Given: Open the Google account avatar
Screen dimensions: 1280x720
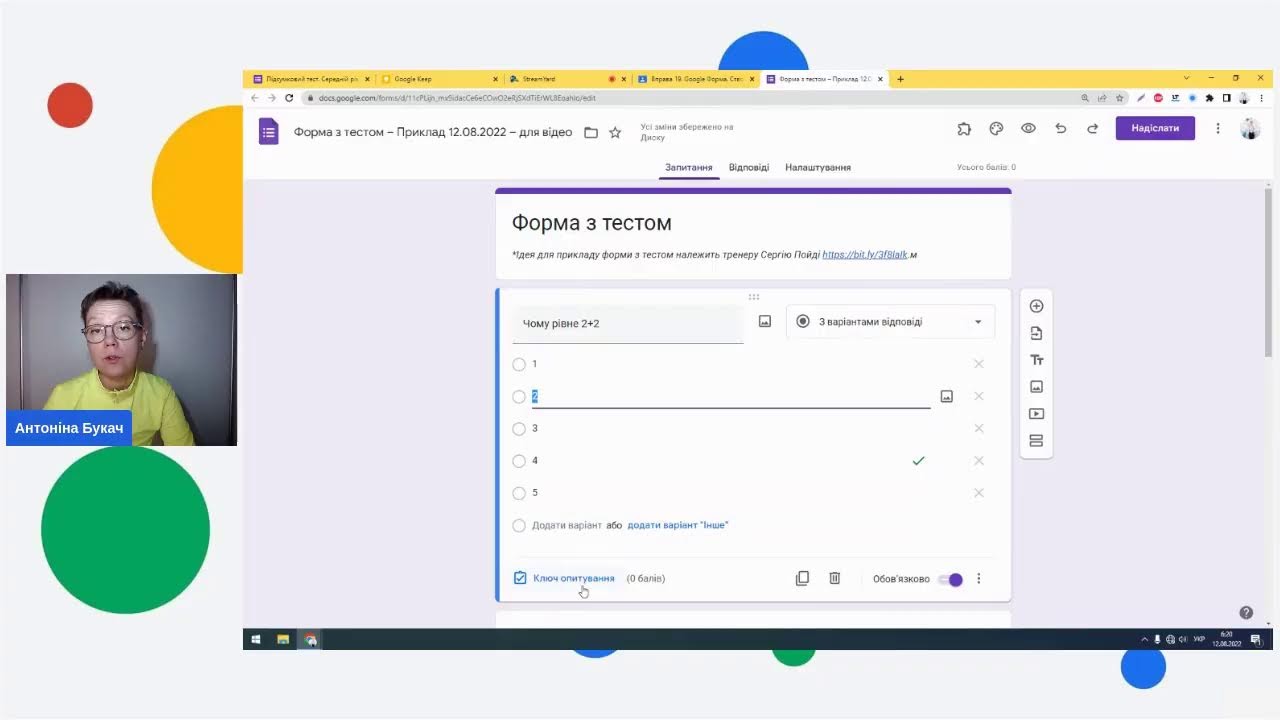Looking at the screenshot, I should 1250,128.
